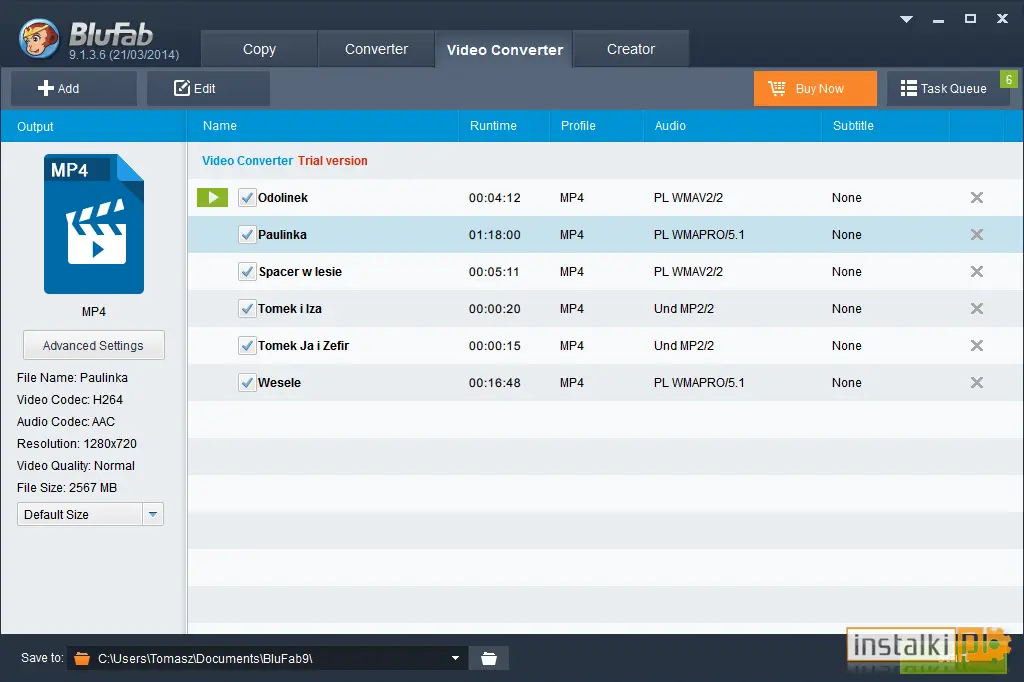Image resolution: width=1024 pixels, height=682 pixels.
Task: Click the 01:18:00 runtime value
Action: [x=494, y=235]
